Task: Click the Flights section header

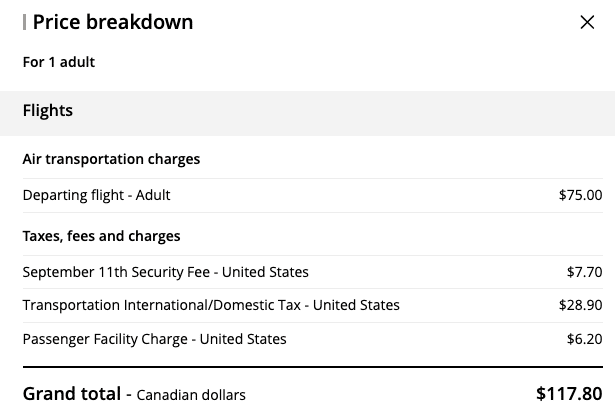Action: coord(48,111)
